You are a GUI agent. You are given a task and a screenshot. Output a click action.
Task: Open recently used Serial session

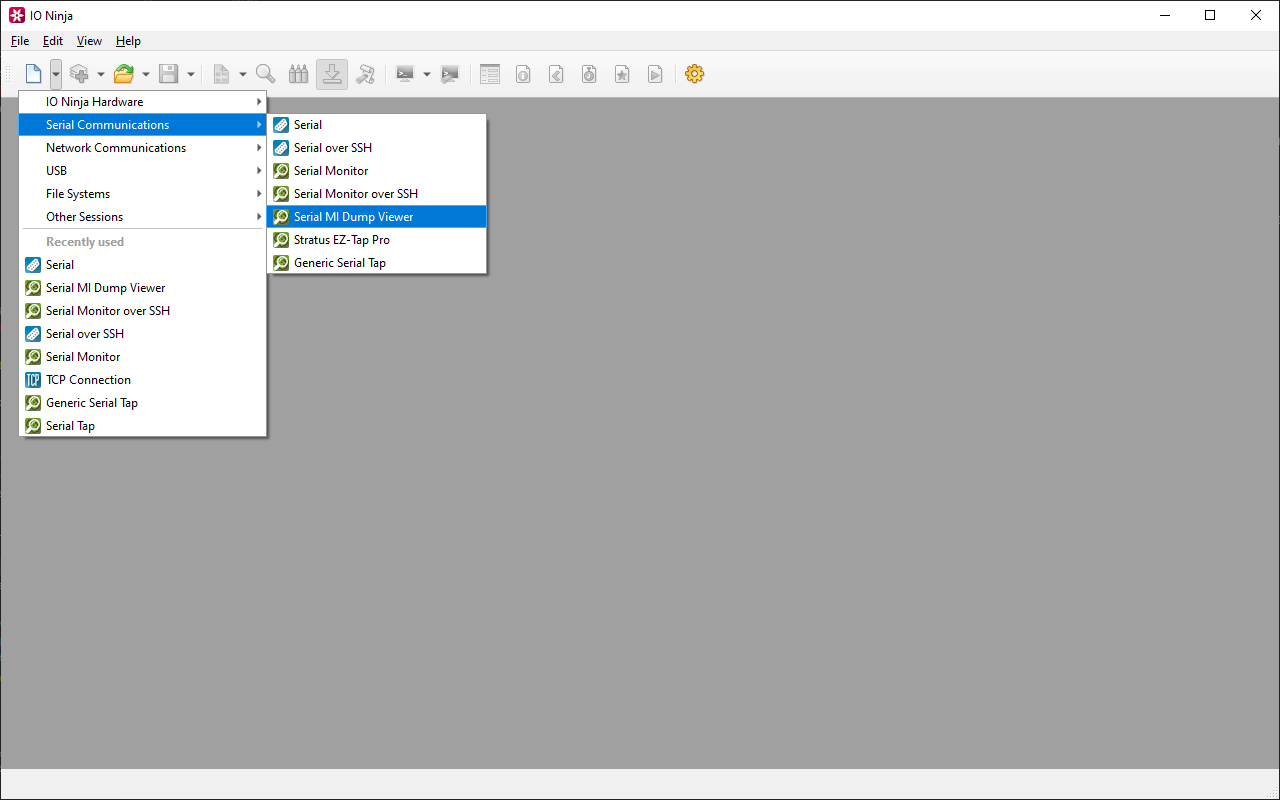click(143, 265)
